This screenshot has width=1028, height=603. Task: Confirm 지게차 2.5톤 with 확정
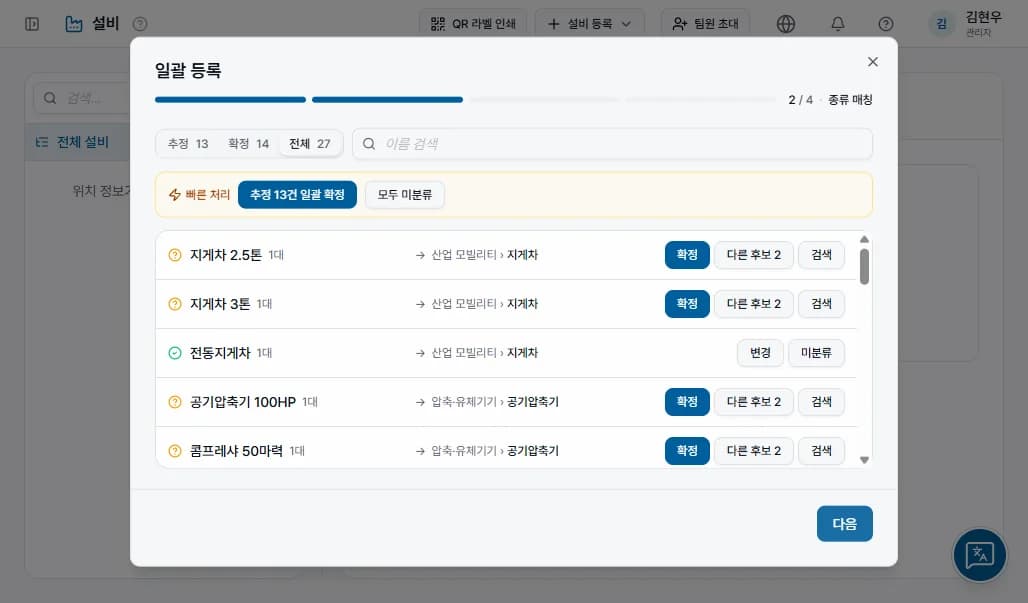(687, 255)
